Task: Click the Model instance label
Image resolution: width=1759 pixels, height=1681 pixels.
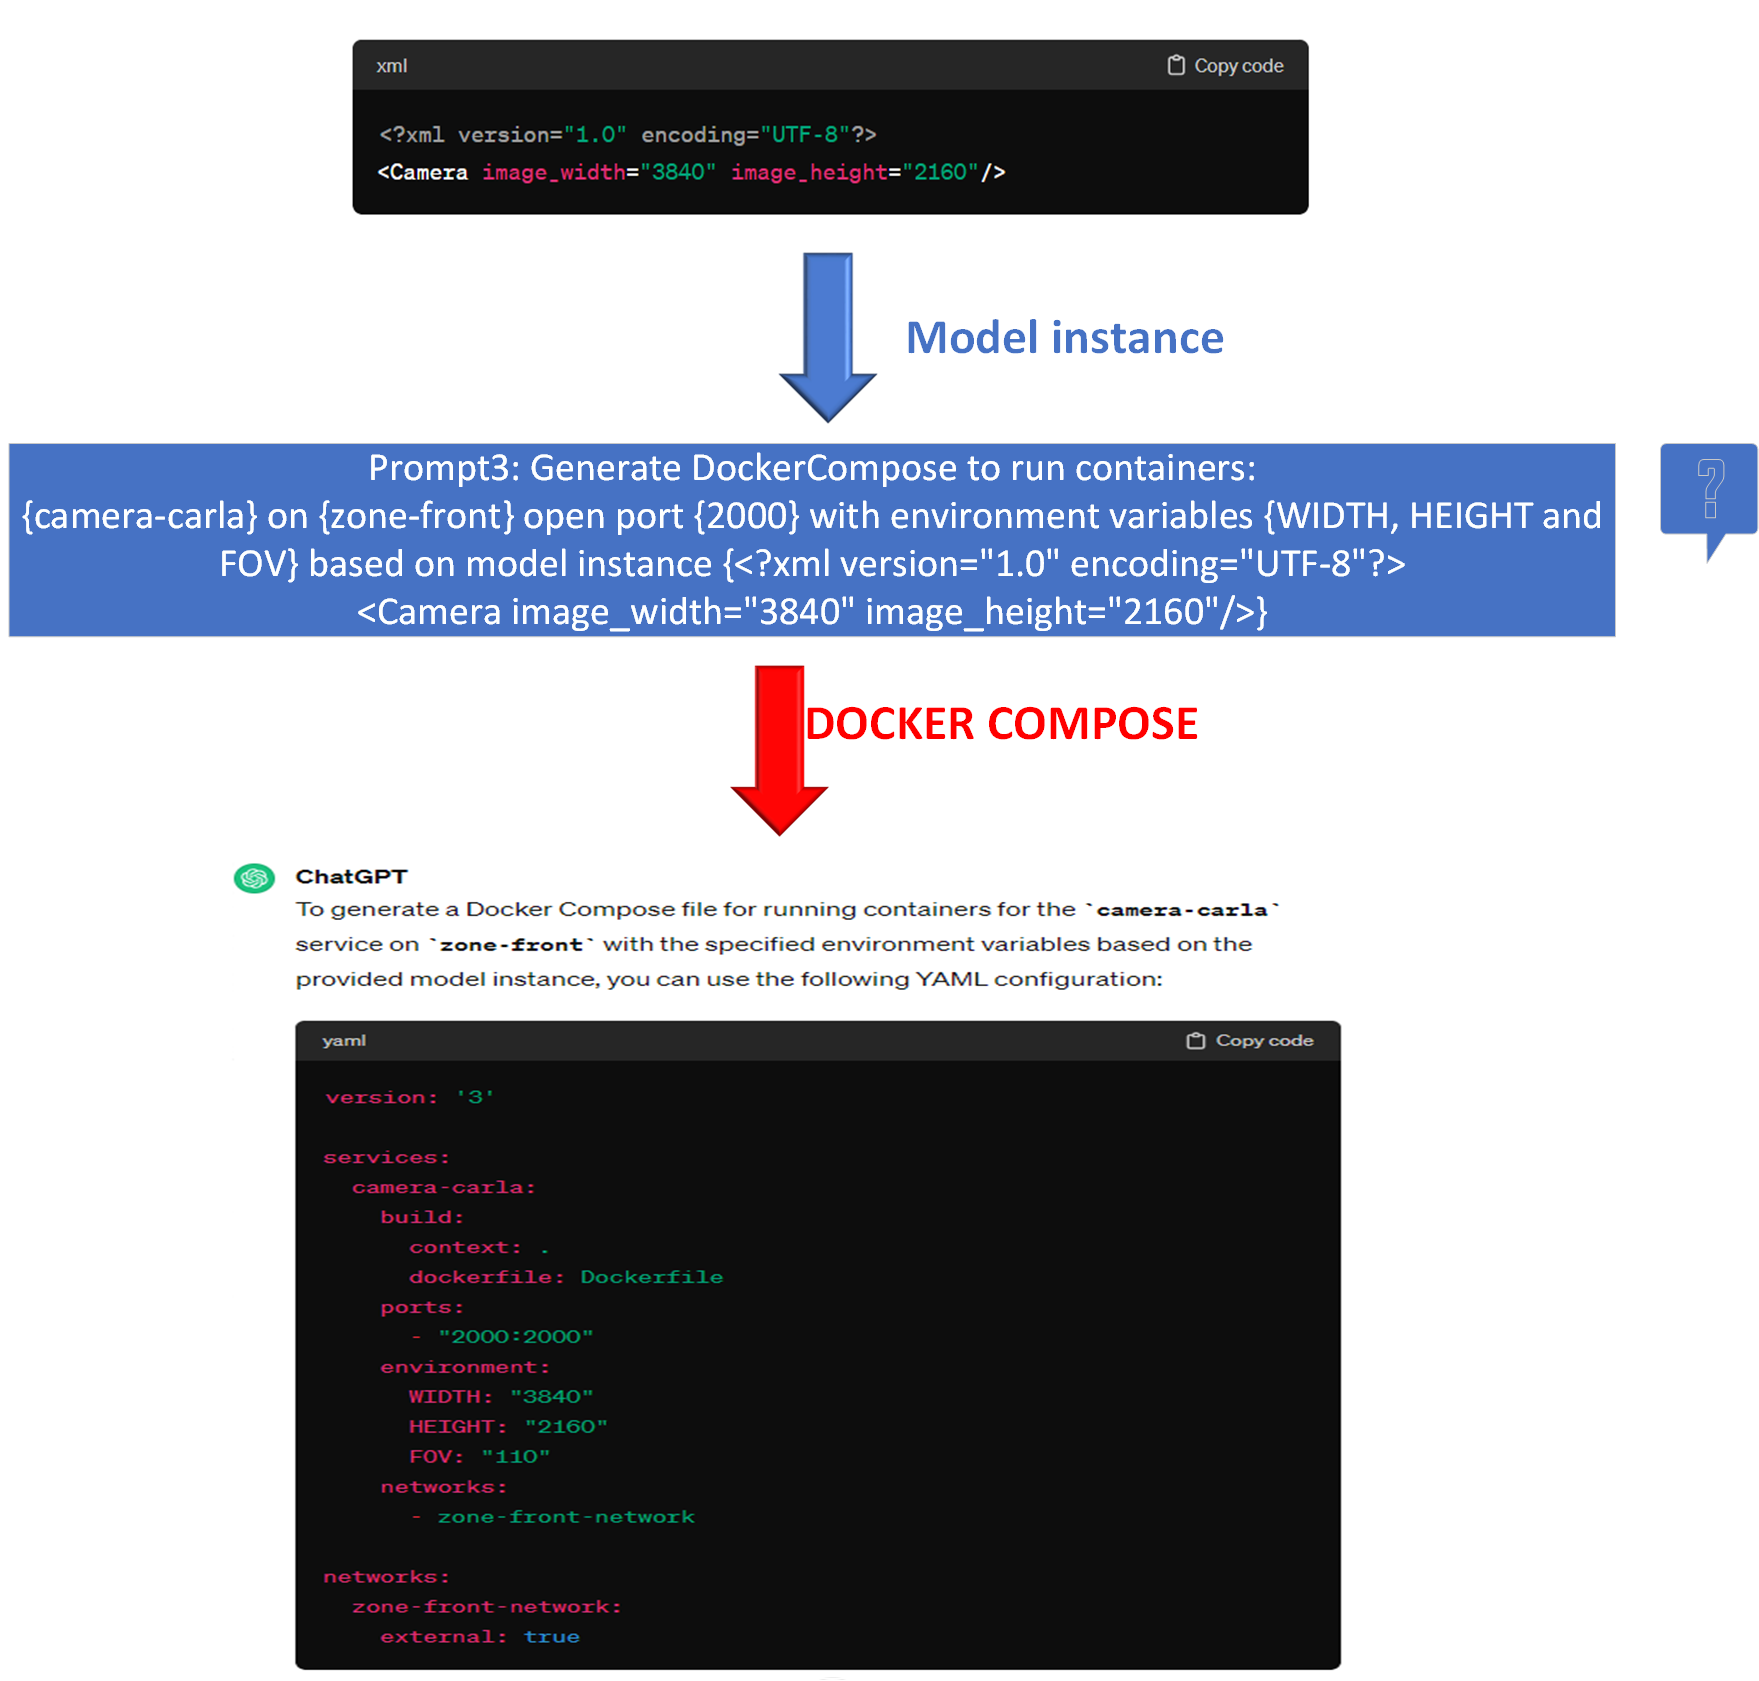Action: (x=1064, y=338)
